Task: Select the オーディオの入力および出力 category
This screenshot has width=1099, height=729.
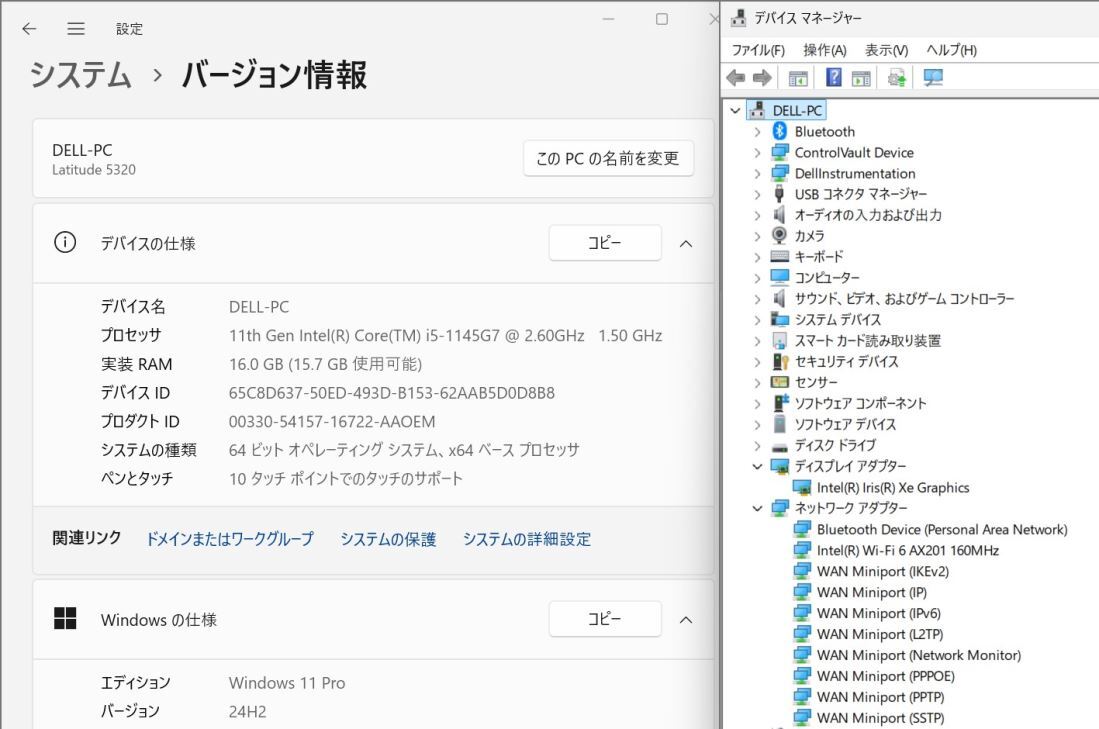Action: (x=868, y=215)
